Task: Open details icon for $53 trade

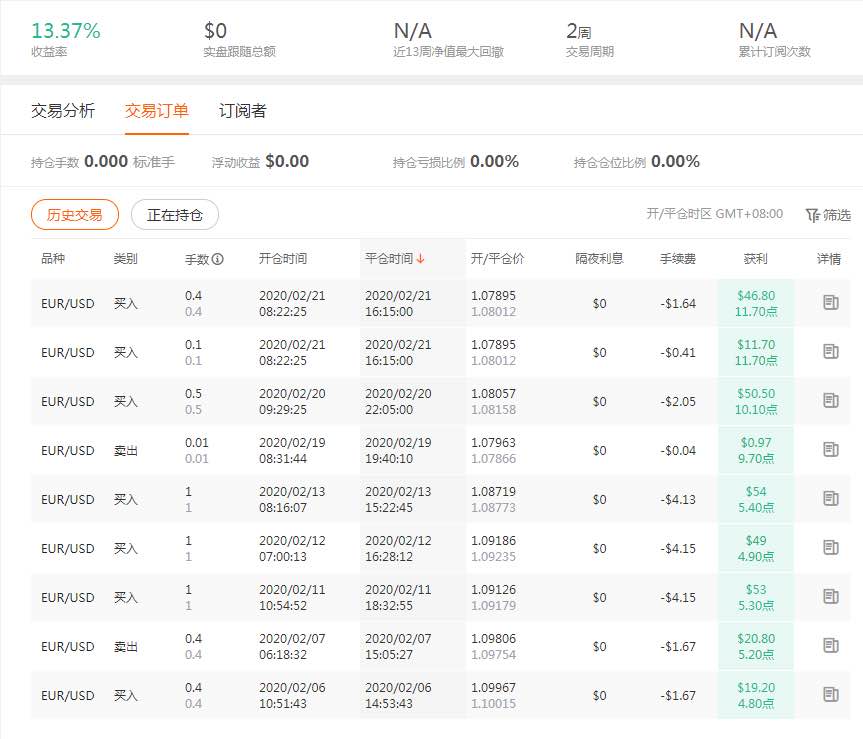Action: [831, 596]
